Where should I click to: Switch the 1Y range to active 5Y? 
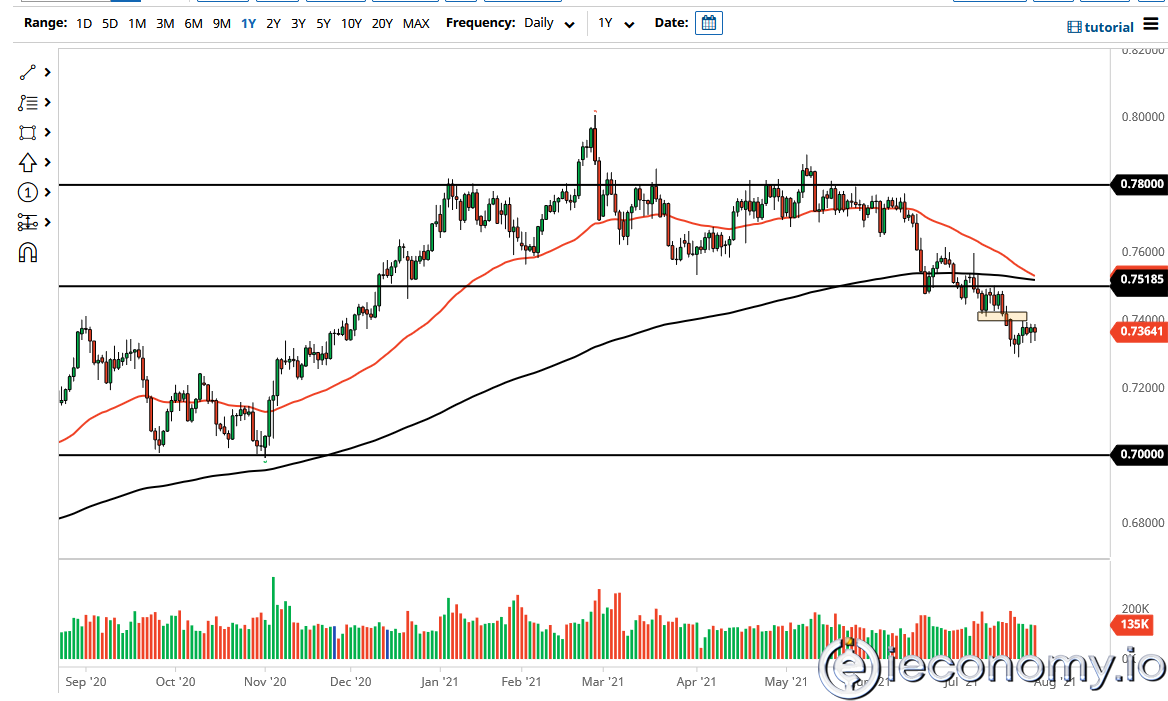click(322, 23)
